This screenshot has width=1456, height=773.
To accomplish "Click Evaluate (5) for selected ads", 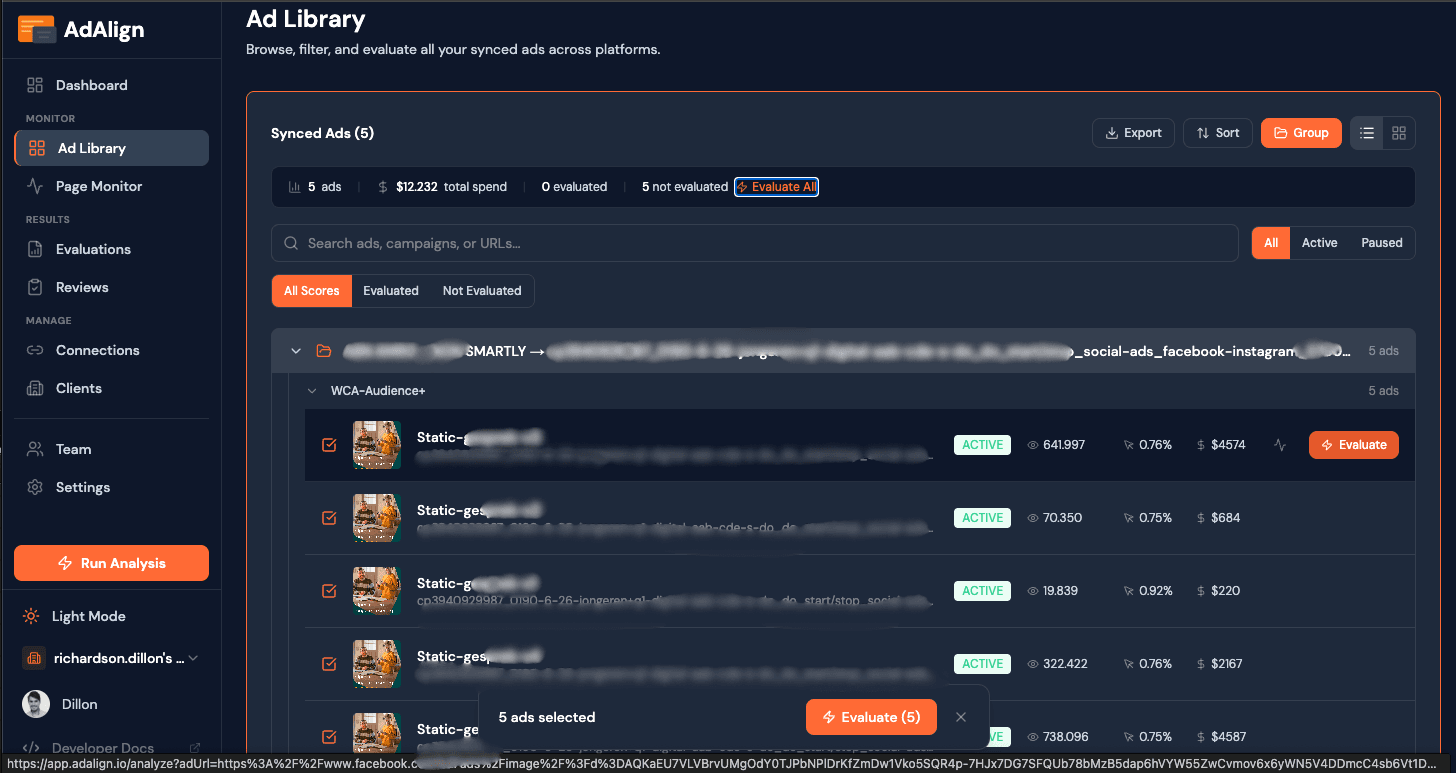I will (x=870, y=717).
